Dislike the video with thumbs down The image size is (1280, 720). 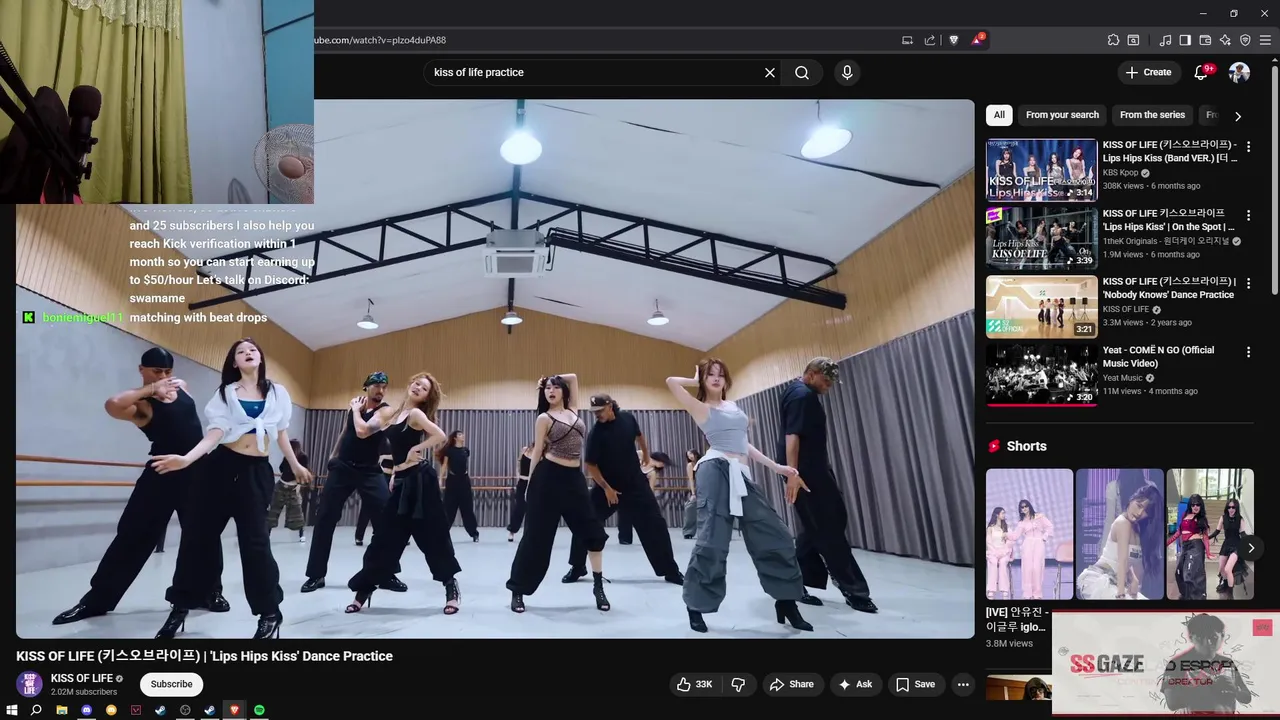(x=739, y=684)
